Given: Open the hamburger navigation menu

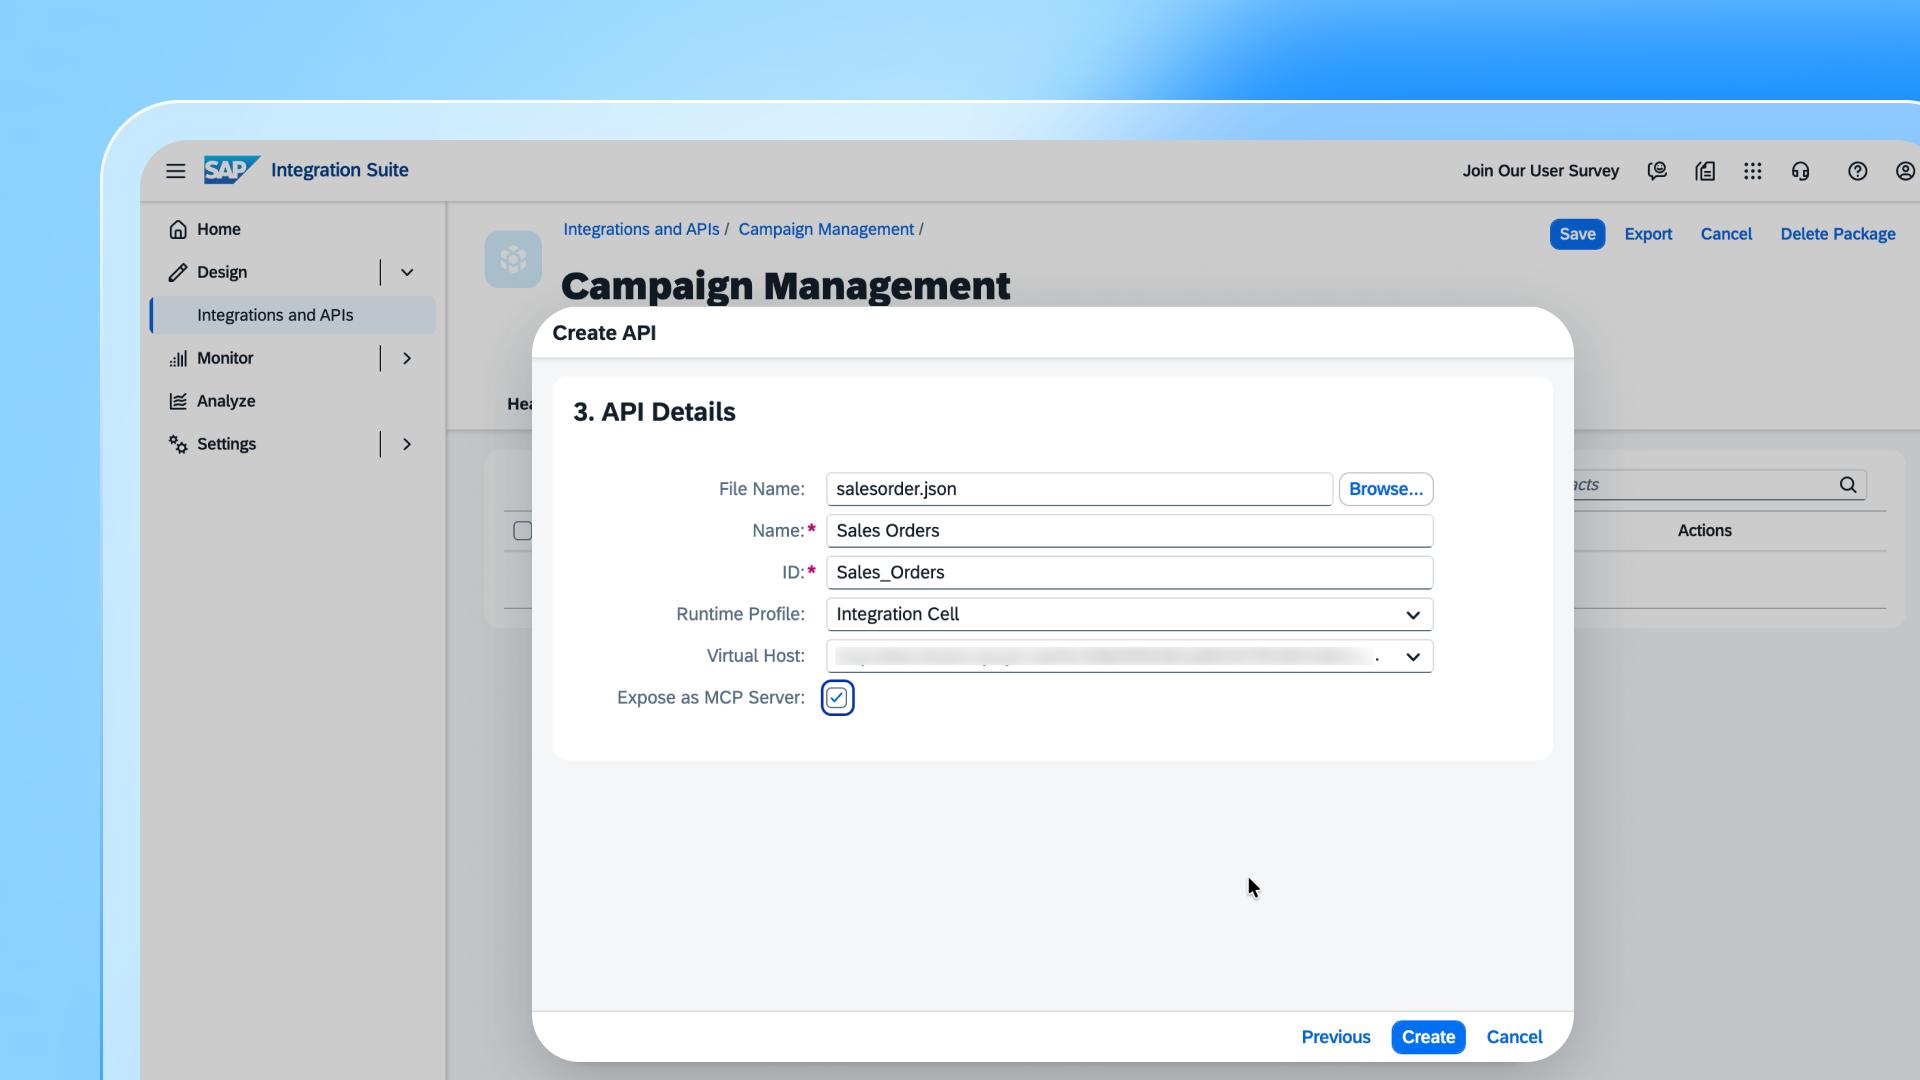Looking at the screenshot, I should 176,171.
